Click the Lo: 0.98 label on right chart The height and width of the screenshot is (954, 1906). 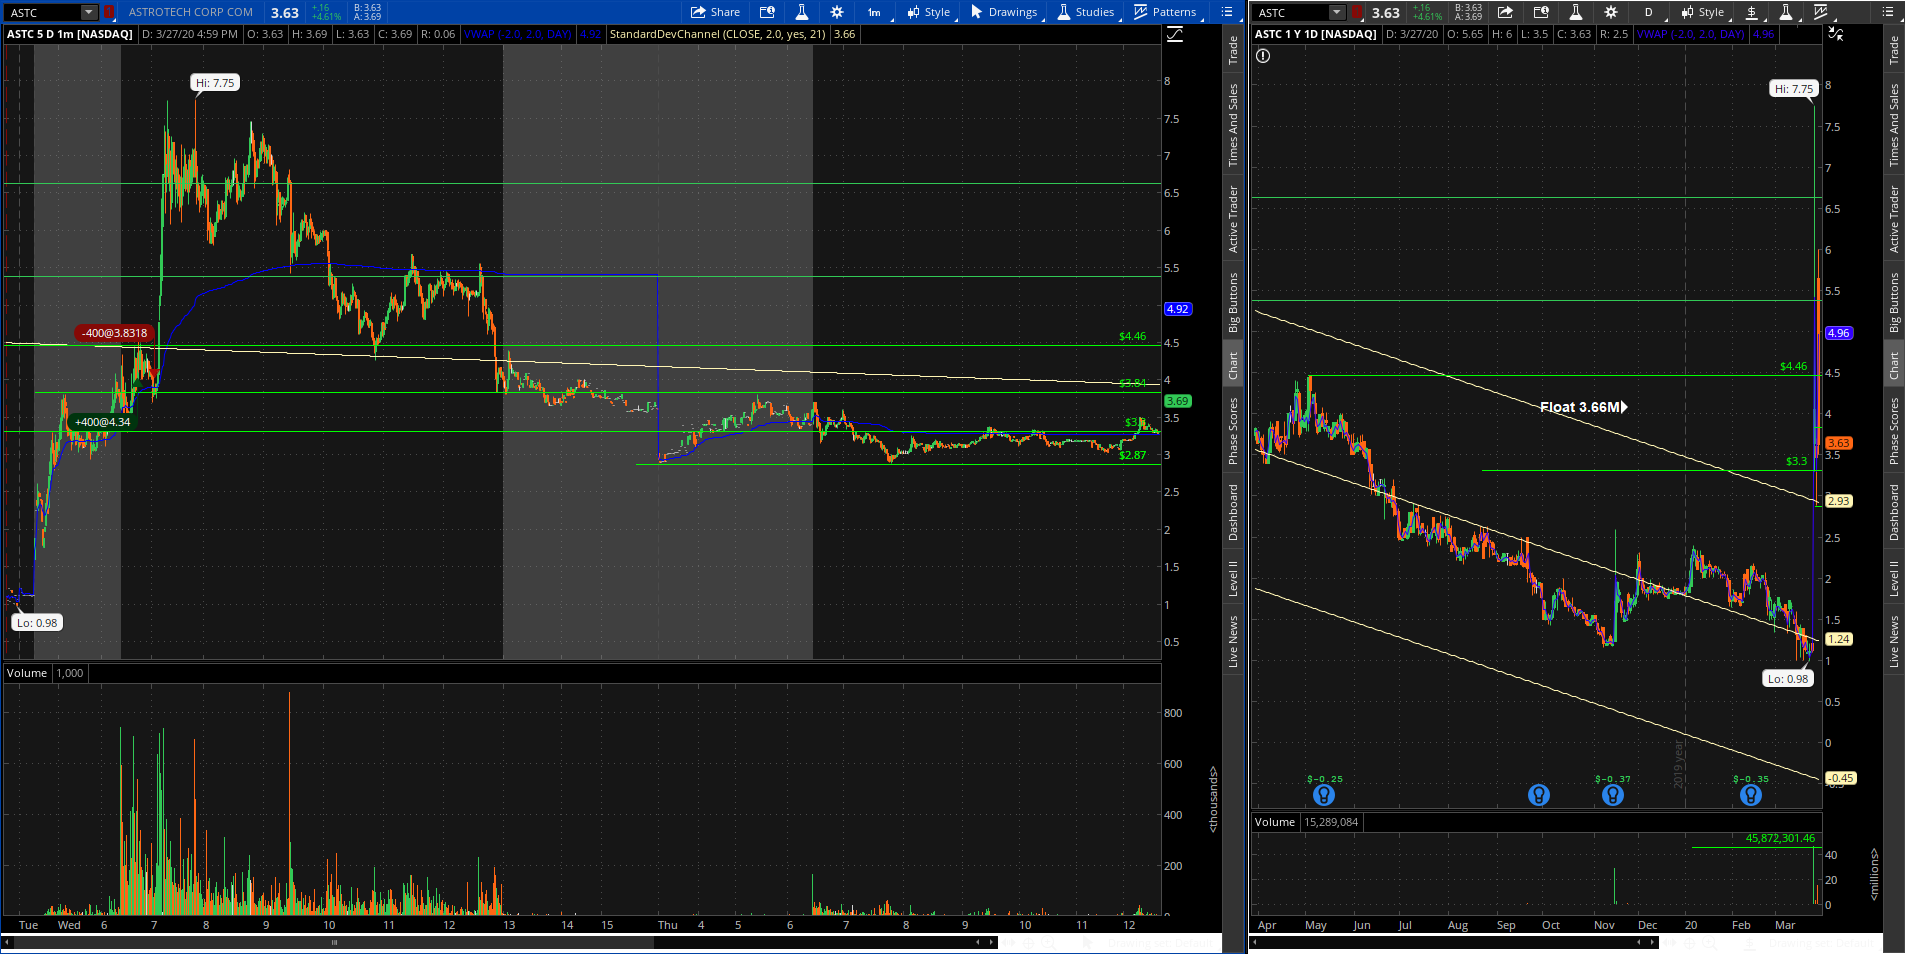[1788, 678]
